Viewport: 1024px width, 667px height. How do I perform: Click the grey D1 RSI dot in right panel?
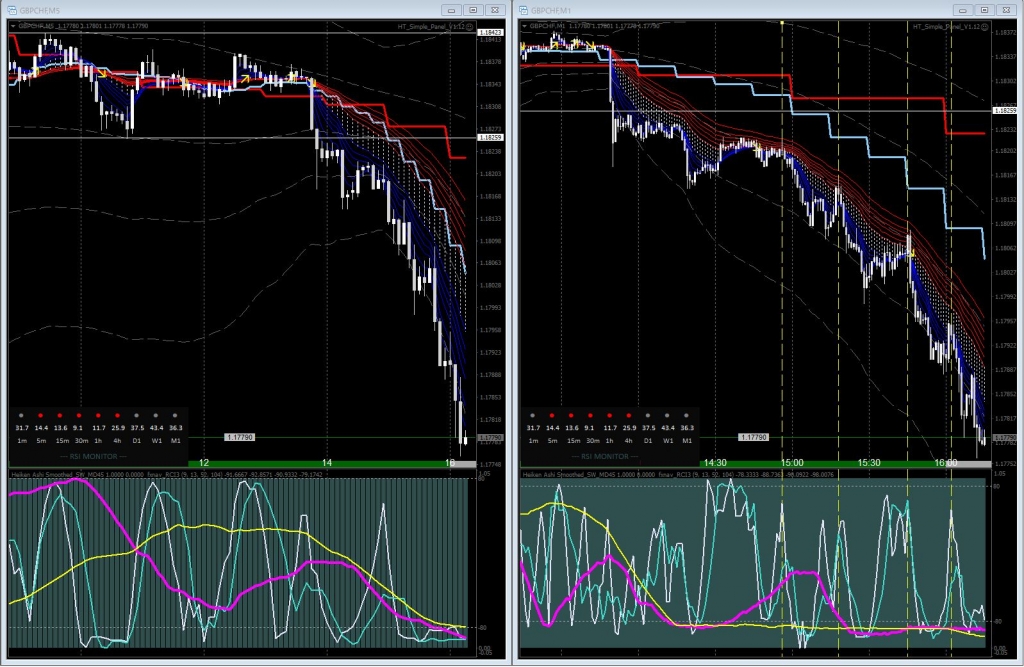pyautogui.click(x=649, y=414)
